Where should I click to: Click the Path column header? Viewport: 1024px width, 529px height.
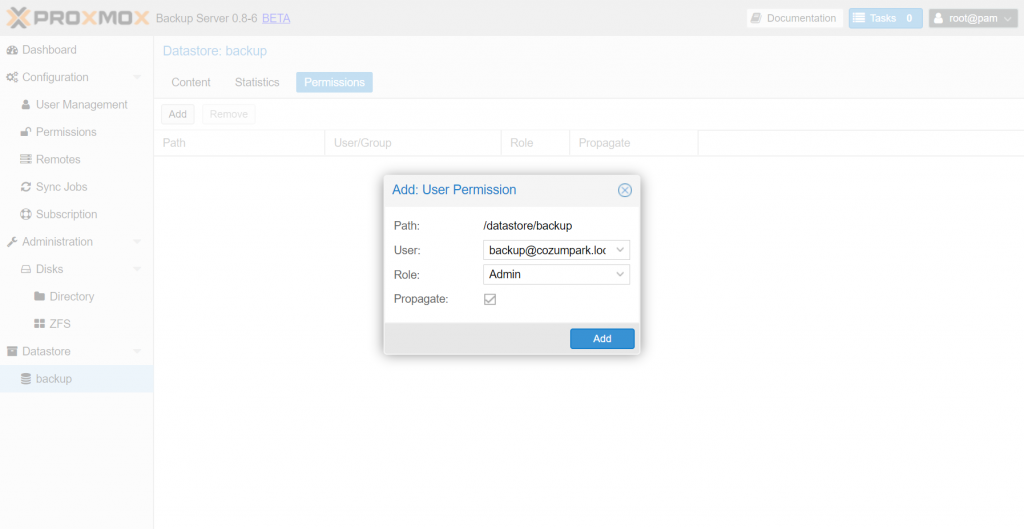tap(239, 143)
